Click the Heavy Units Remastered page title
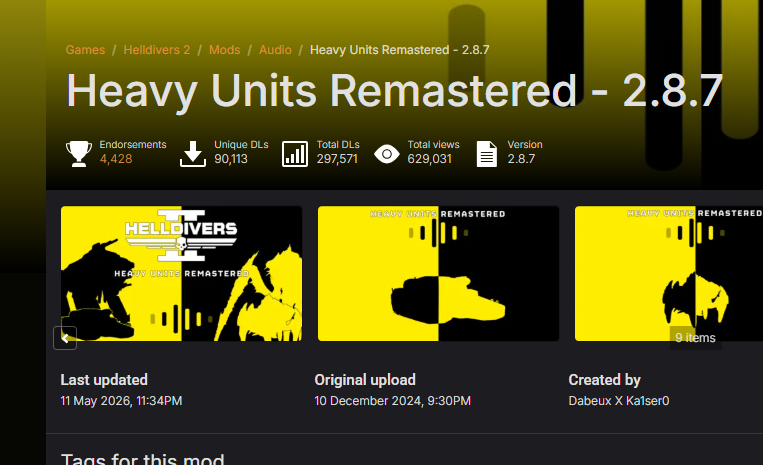The image size is (763, 465). (x=394, y=91)
